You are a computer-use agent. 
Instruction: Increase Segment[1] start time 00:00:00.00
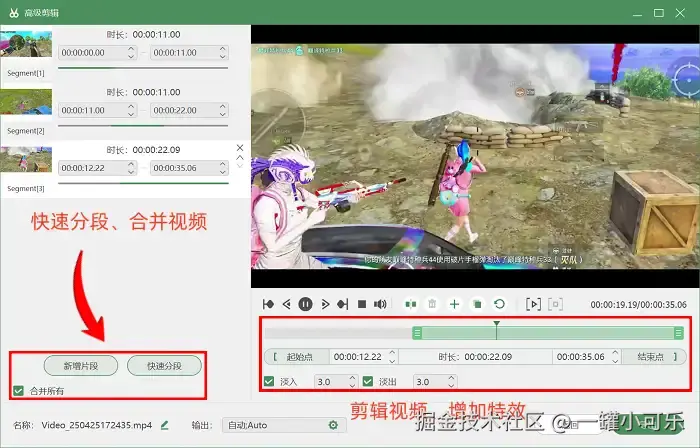[x=131, y=49]
